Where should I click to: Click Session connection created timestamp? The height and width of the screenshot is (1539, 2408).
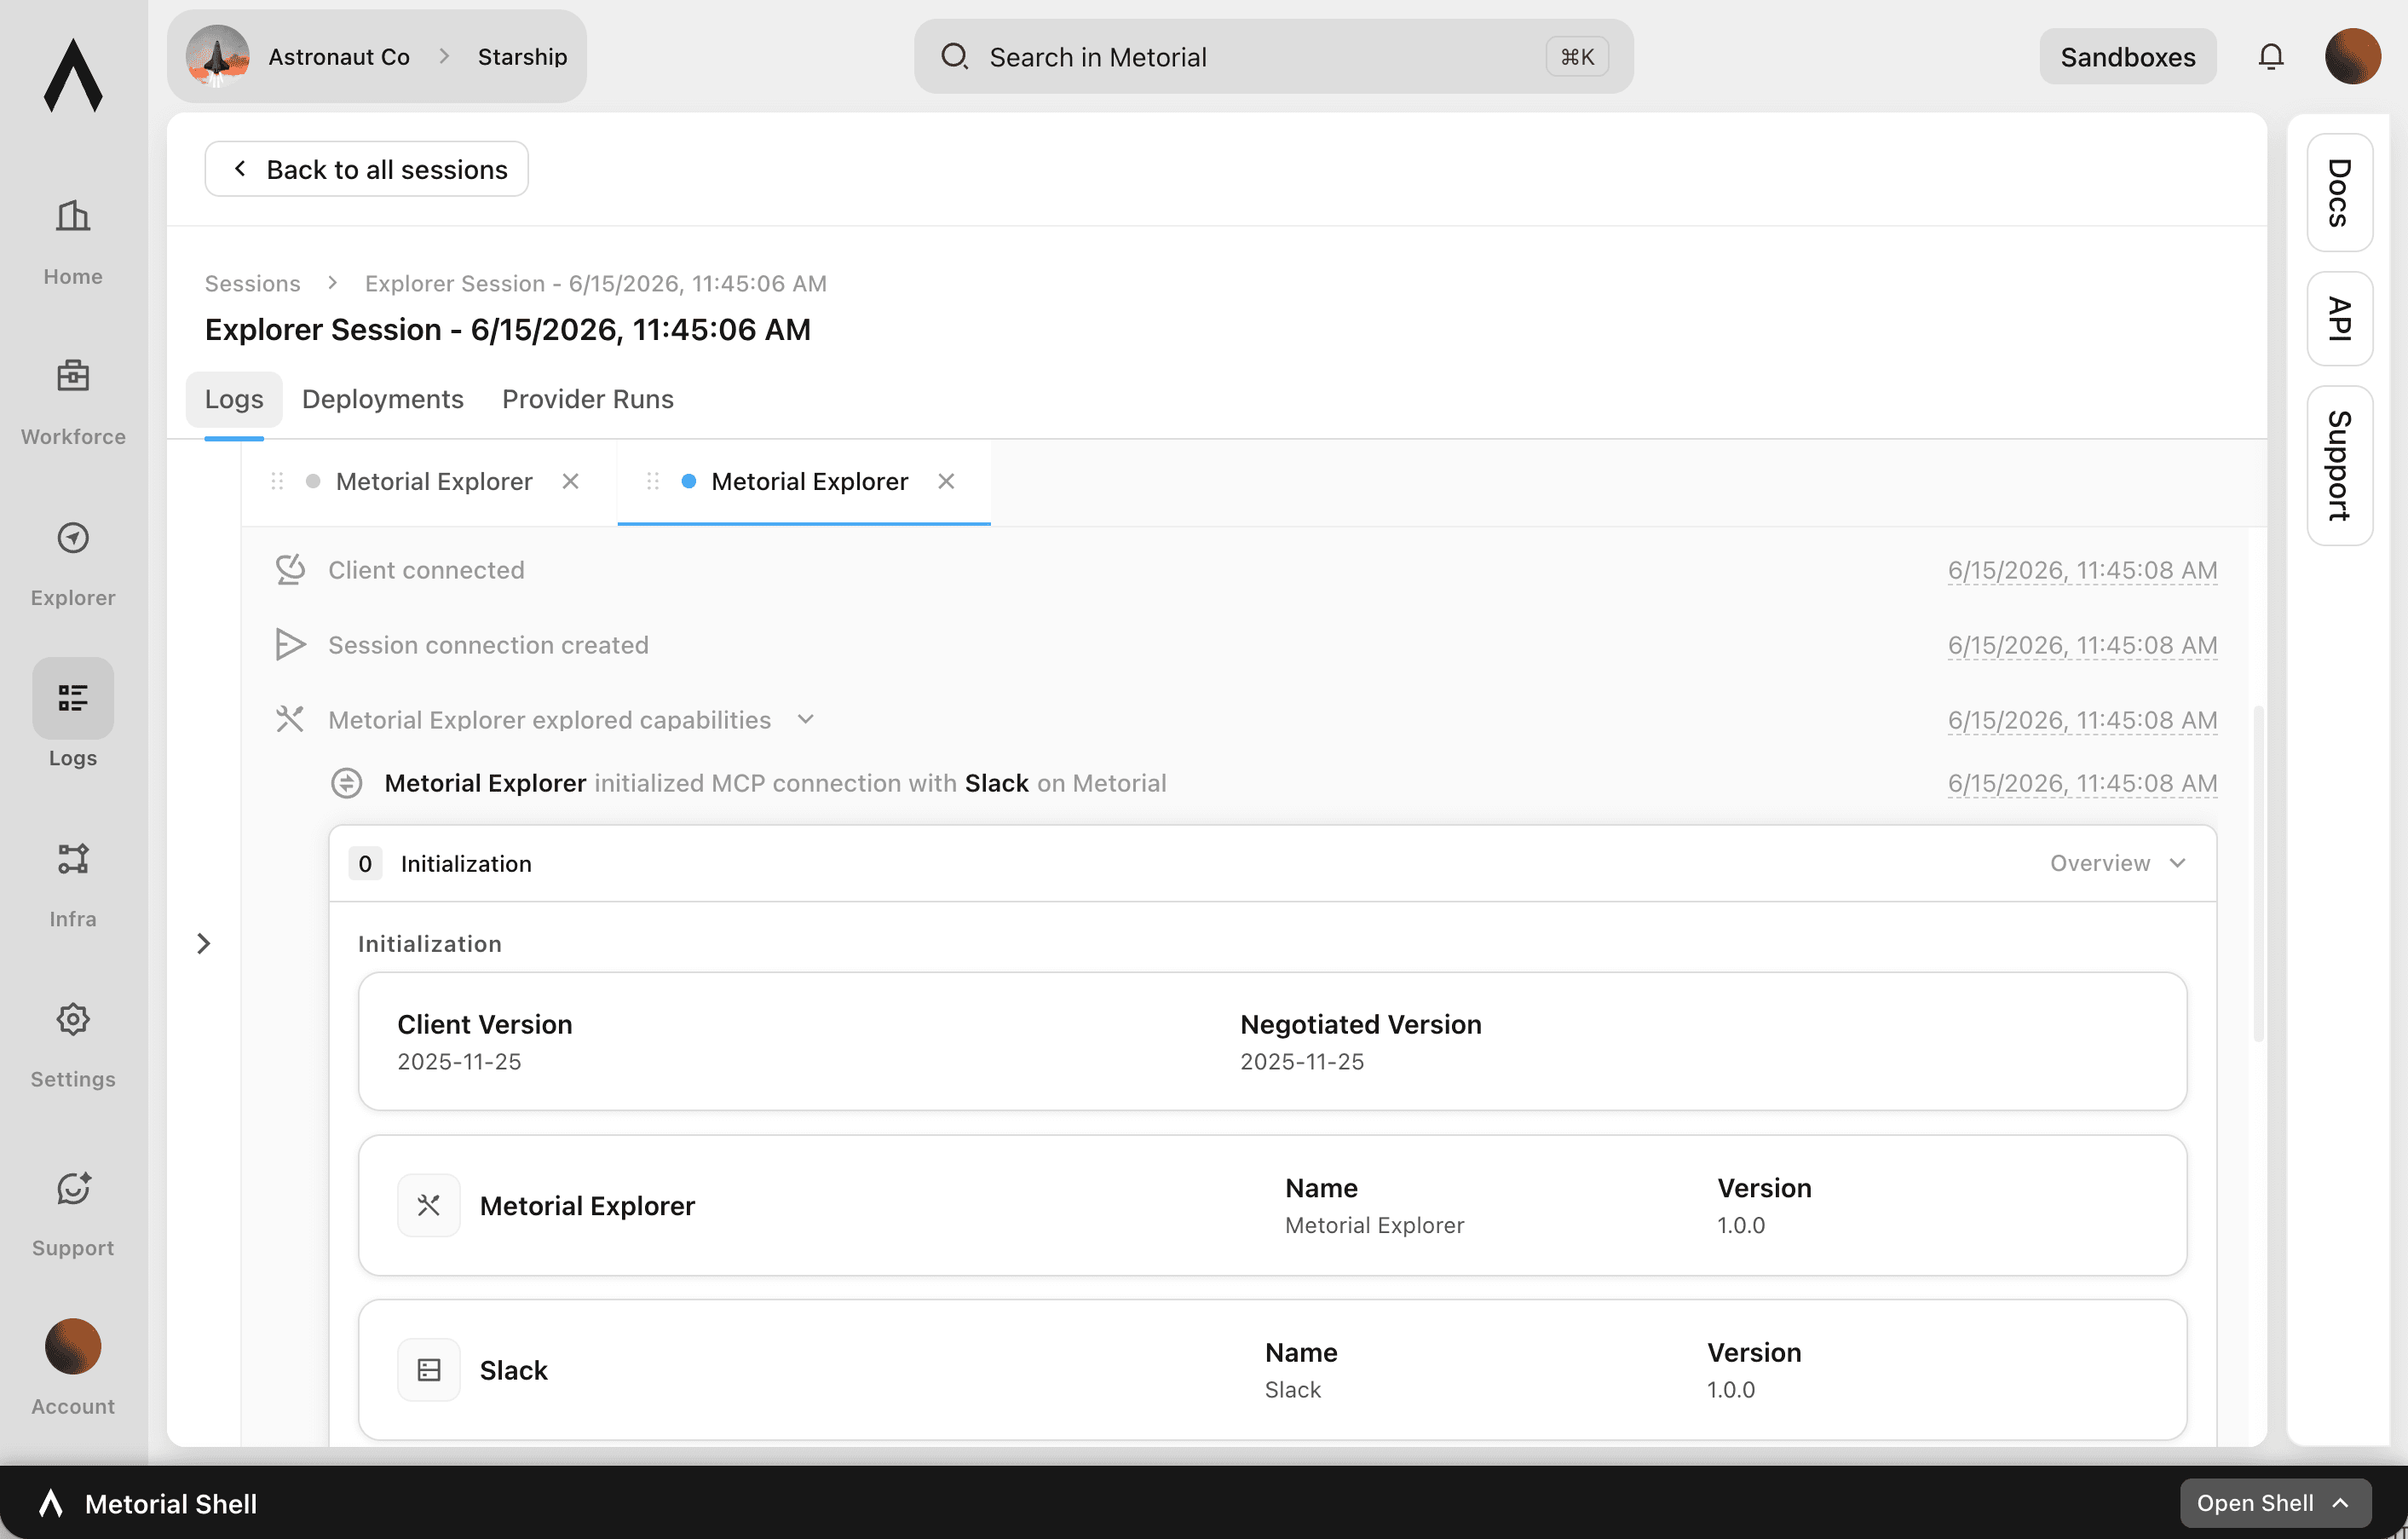click(x=2081, y=645)
